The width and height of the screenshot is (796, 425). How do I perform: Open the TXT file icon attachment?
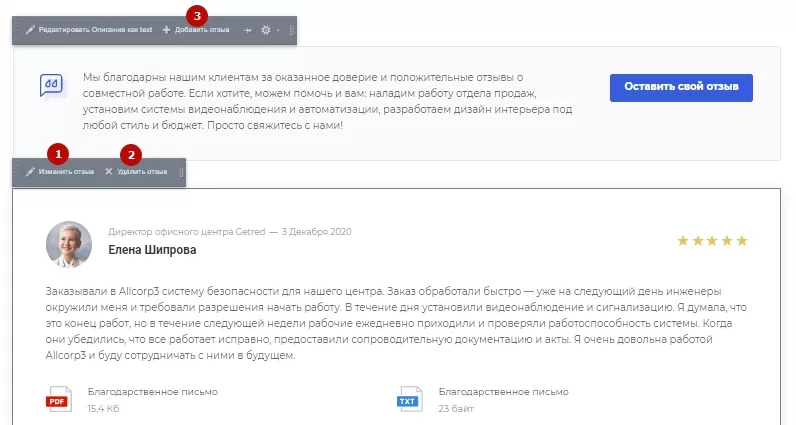pyautogui.click(x=409, y=399)
